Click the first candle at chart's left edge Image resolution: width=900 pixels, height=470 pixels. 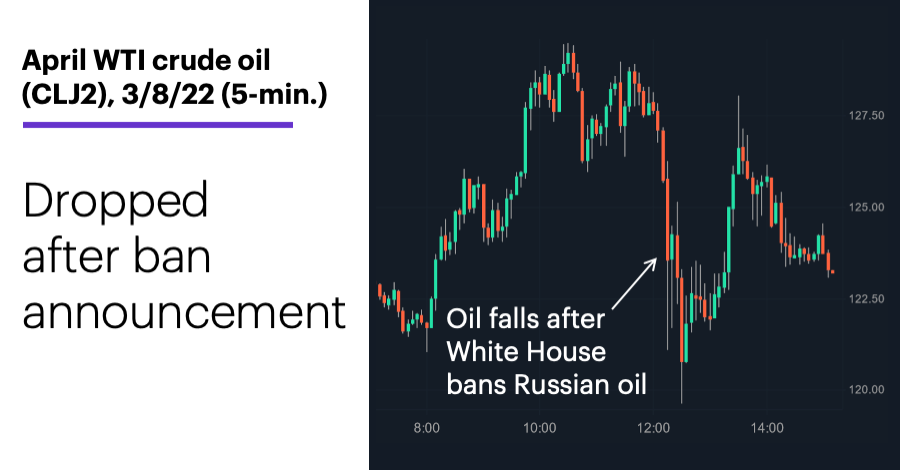379,290
